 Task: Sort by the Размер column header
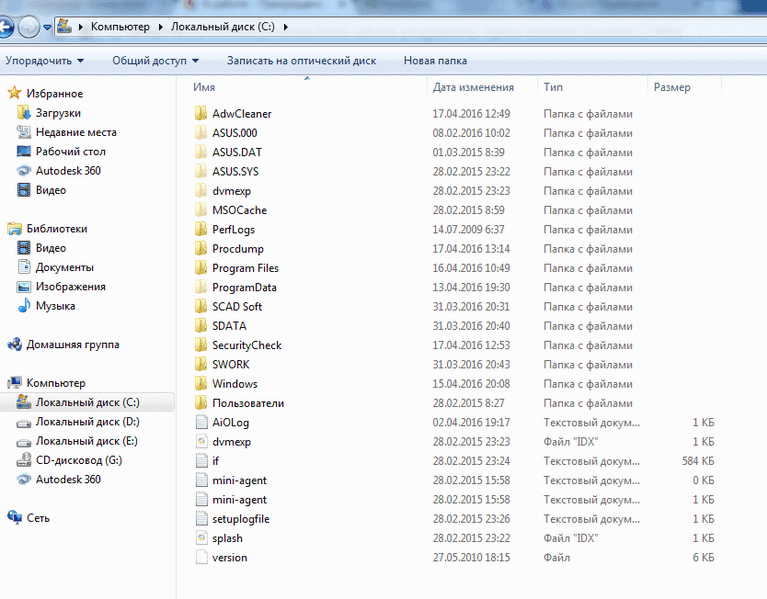[x=672, y=87]
